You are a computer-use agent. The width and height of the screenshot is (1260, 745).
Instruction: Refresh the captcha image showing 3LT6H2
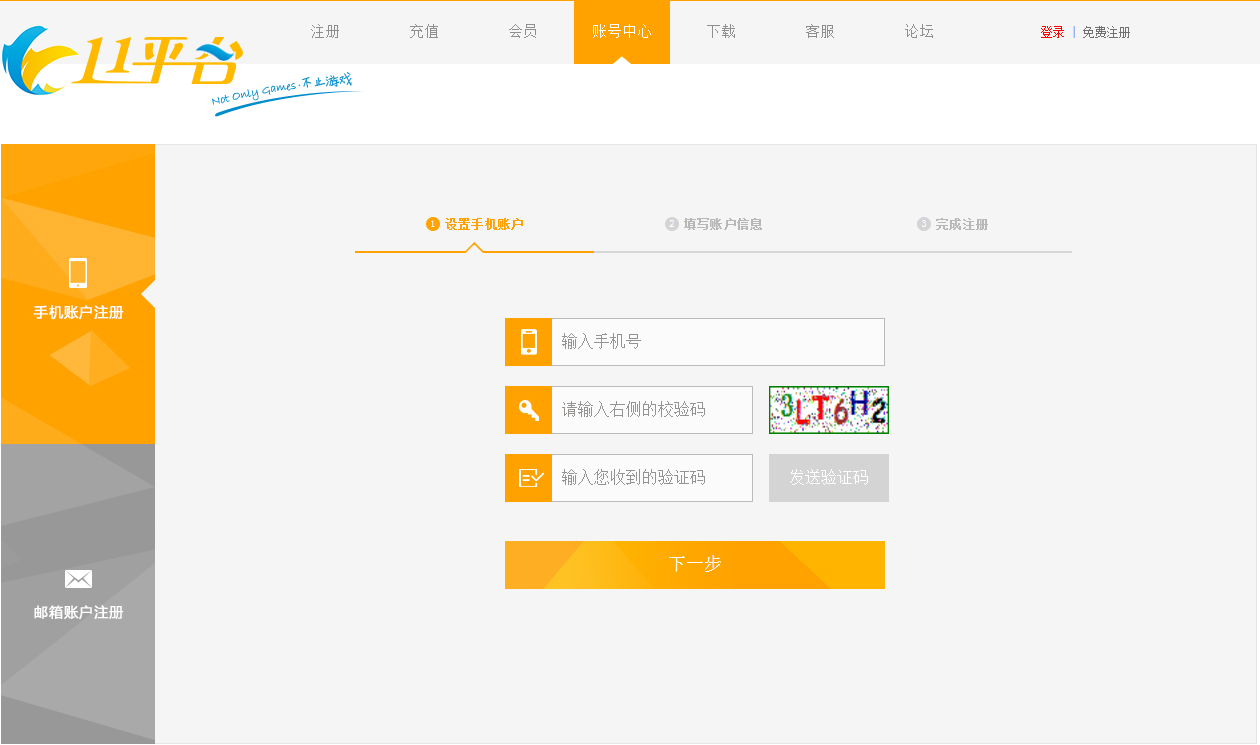(x=828, y=410)
